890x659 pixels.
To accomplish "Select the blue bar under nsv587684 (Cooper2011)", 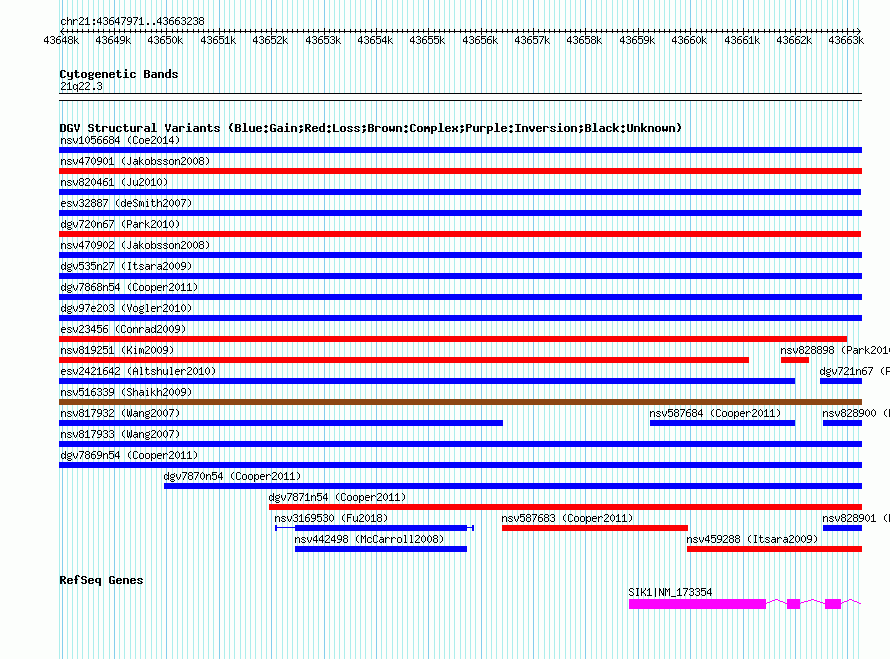I will pos(723,423).
